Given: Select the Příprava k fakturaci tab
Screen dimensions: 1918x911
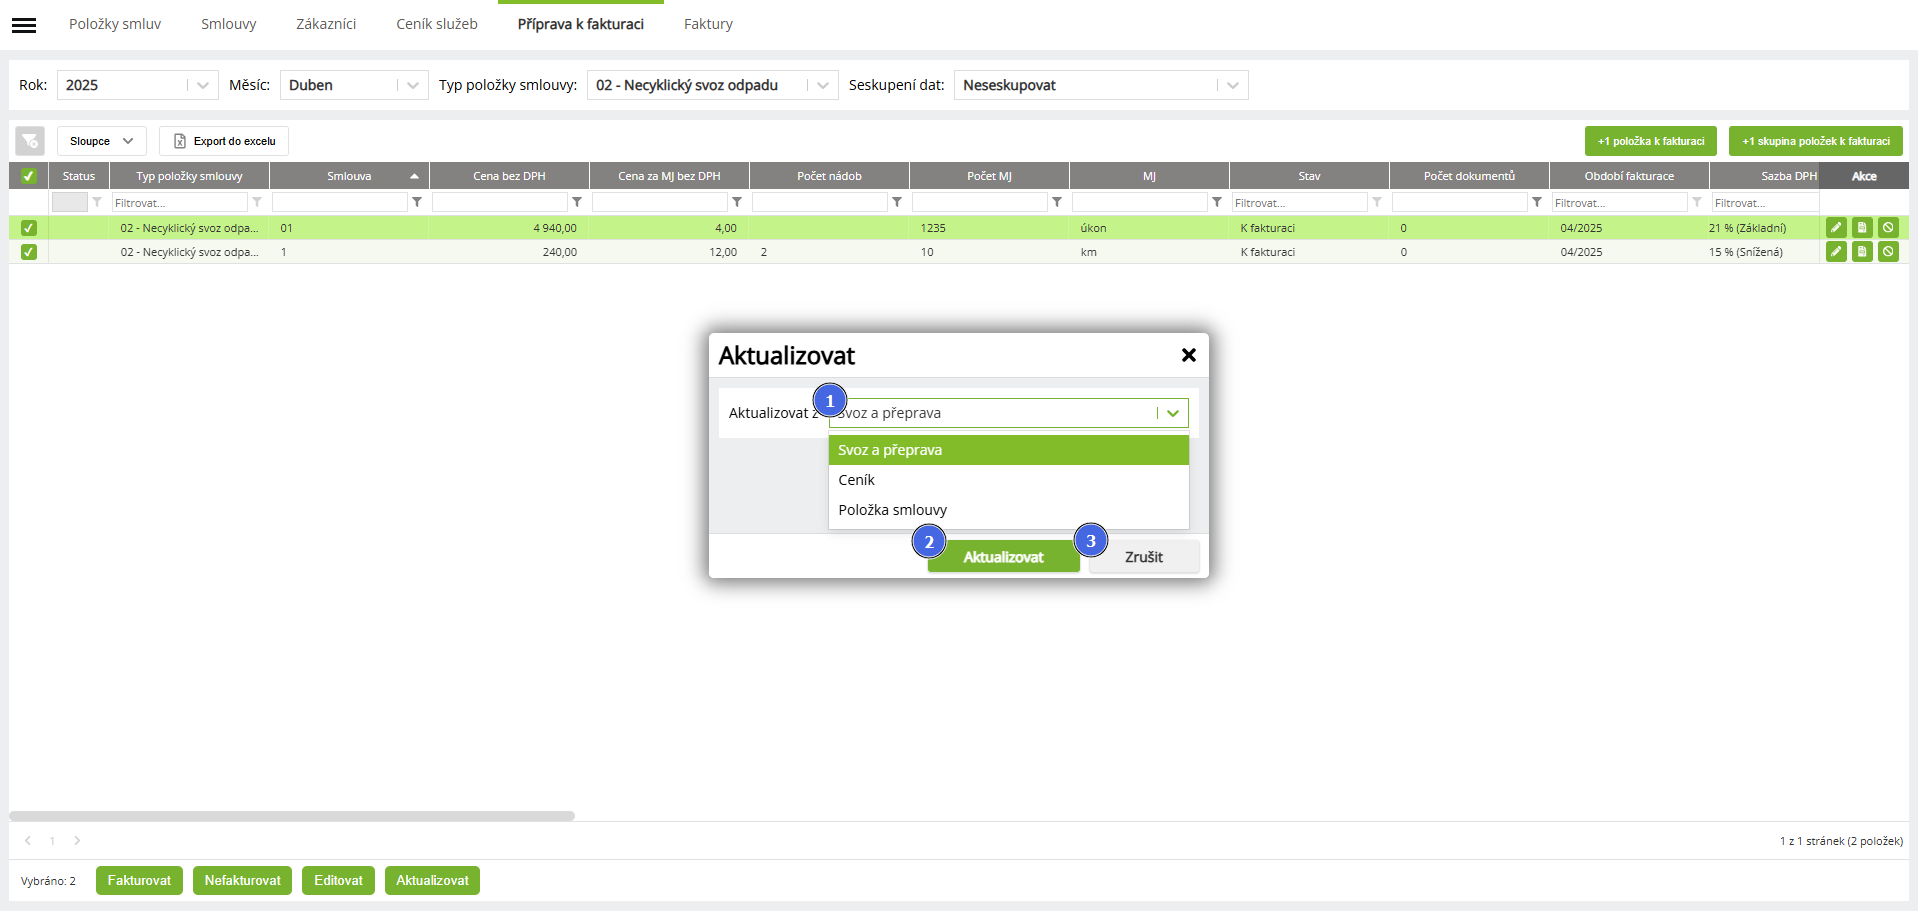Looking at the screenshot, I should [581, 24].
